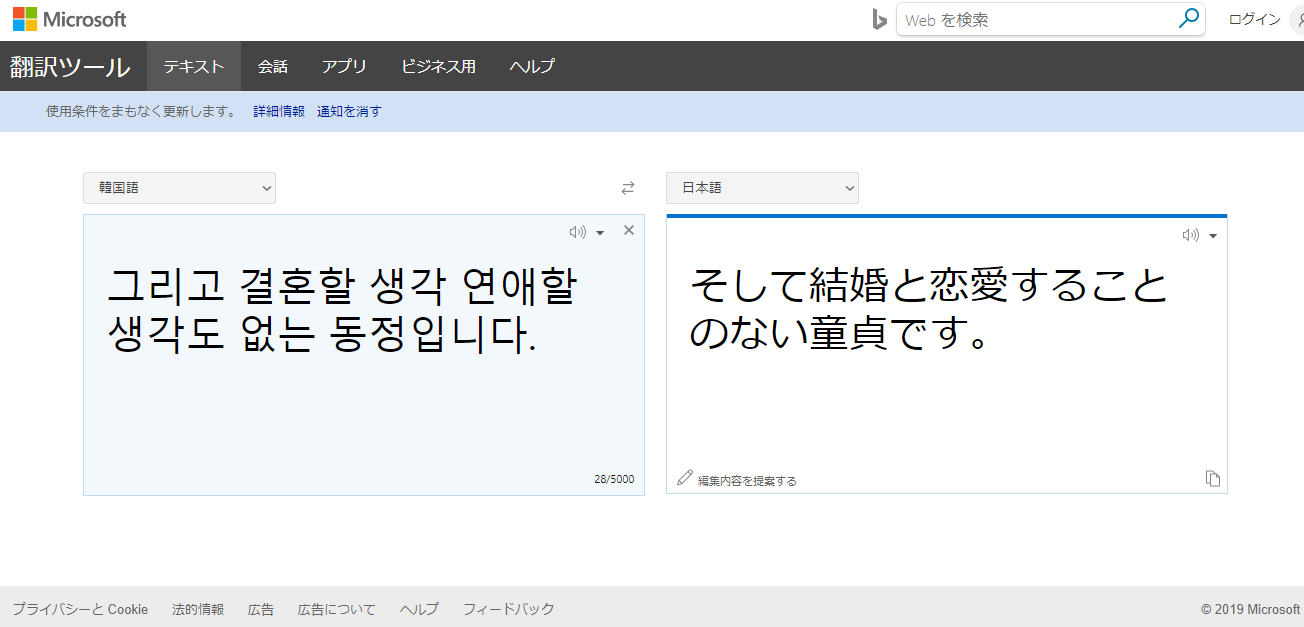
Task: Click the search magnifier icon
Action: [1189, 19]
